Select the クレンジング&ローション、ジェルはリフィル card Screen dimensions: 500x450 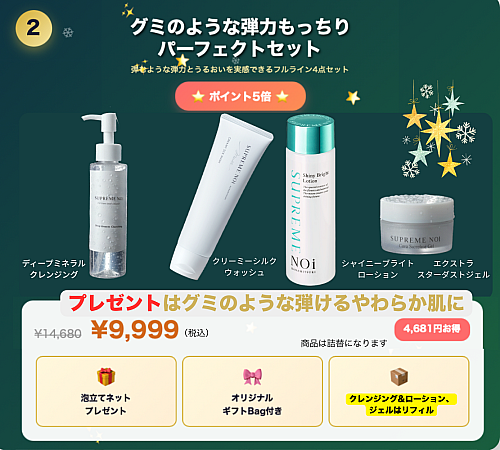click(x=399, y=391)
